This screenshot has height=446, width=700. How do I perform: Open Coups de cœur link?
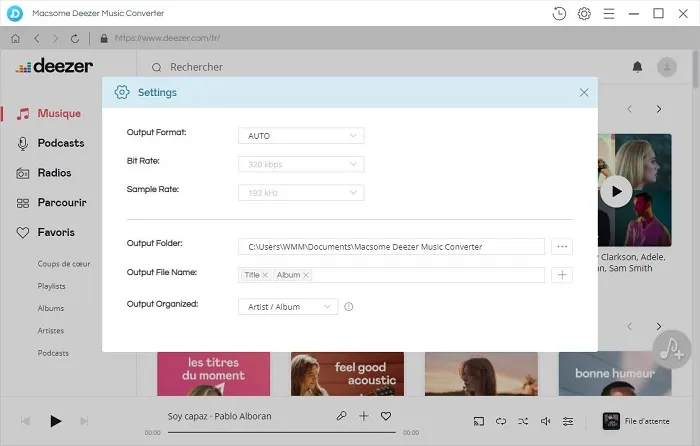[64, 264]
